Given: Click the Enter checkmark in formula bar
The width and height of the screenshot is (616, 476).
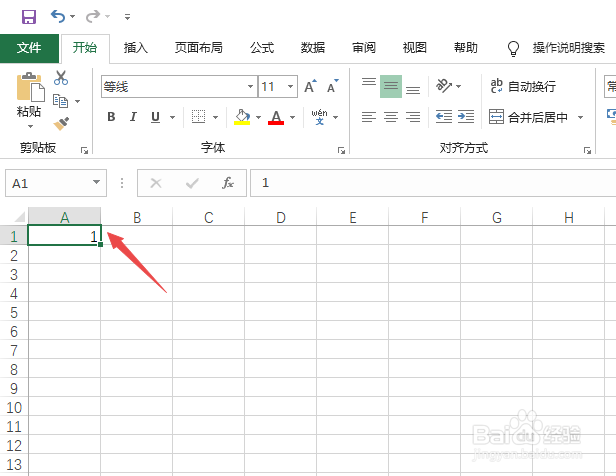Looking at the screenshot, I should [192, 183].
